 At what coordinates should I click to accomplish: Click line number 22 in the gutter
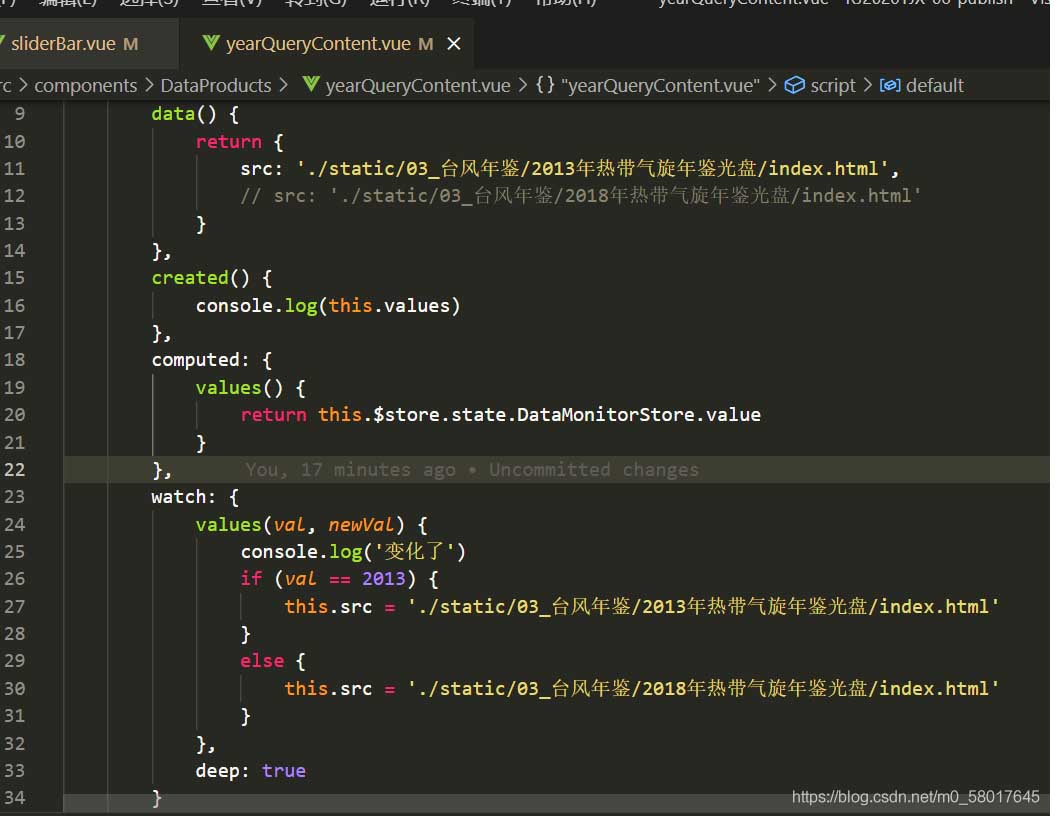coord(14,470)
